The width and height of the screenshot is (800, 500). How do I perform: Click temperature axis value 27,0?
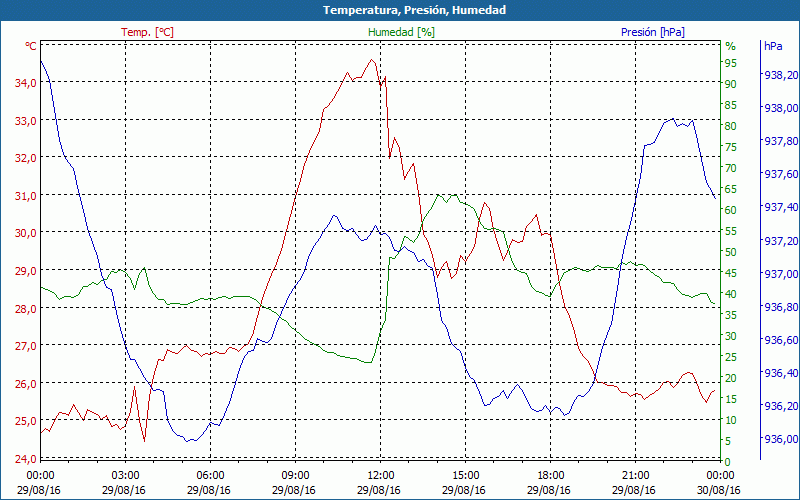click(x=25, y=346)
